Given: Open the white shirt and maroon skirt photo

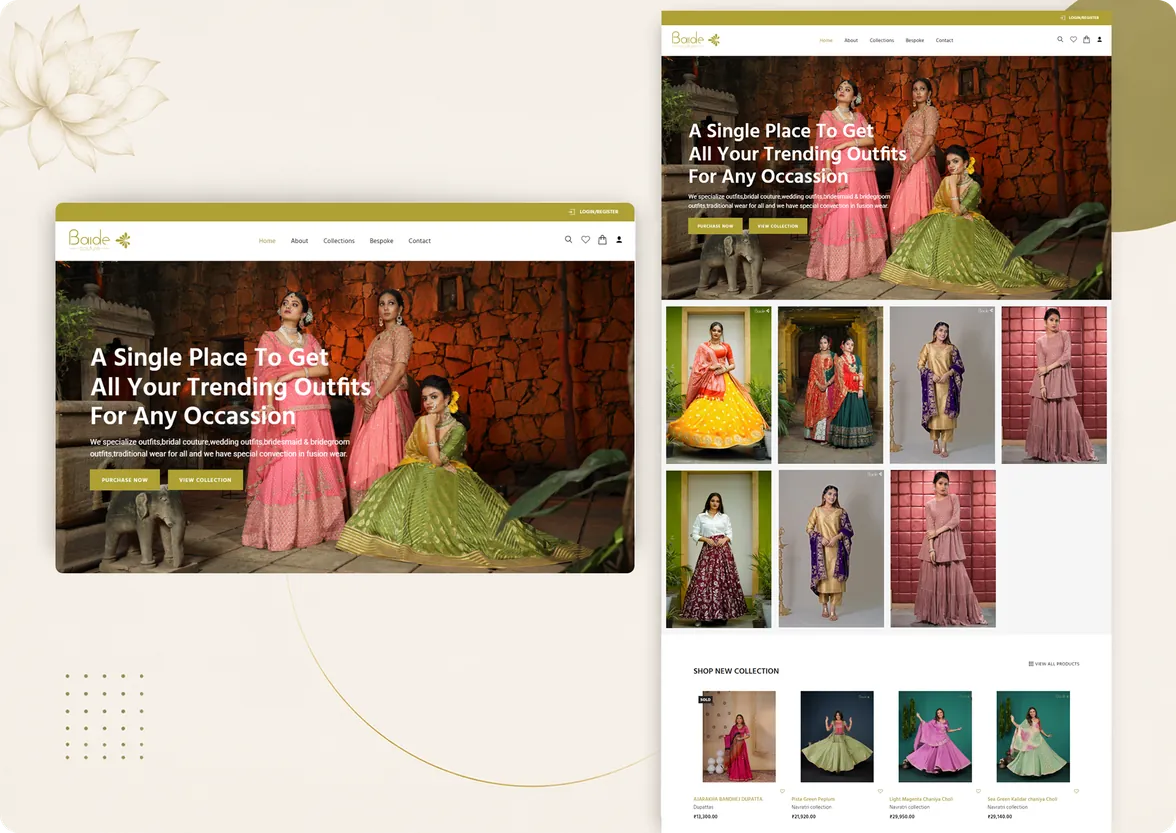Looking at the screenshot, I should [x=718, y=549].
